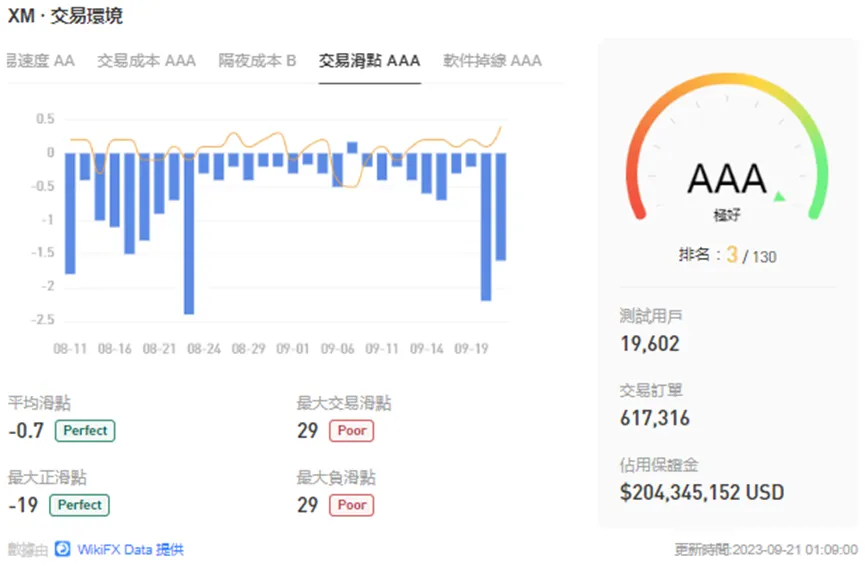Click the 29 value under 最大負滑點
This screenshot has height=567, width=865.
(307, 505)
